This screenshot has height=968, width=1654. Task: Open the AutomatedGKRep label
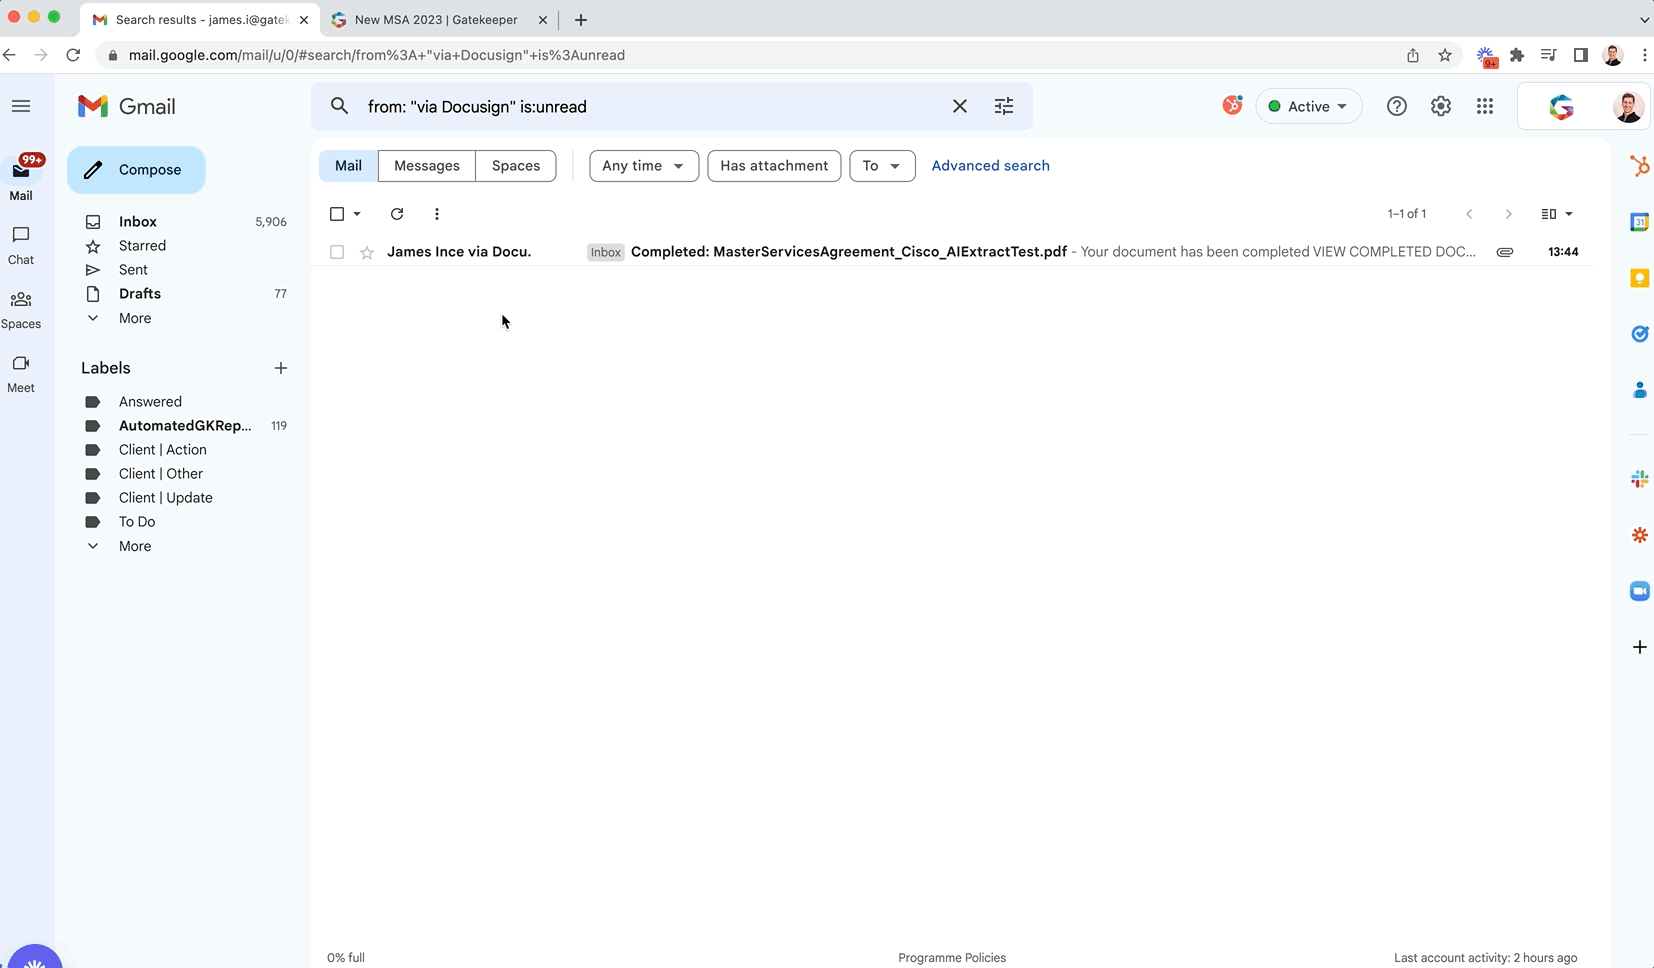point(186,426)
